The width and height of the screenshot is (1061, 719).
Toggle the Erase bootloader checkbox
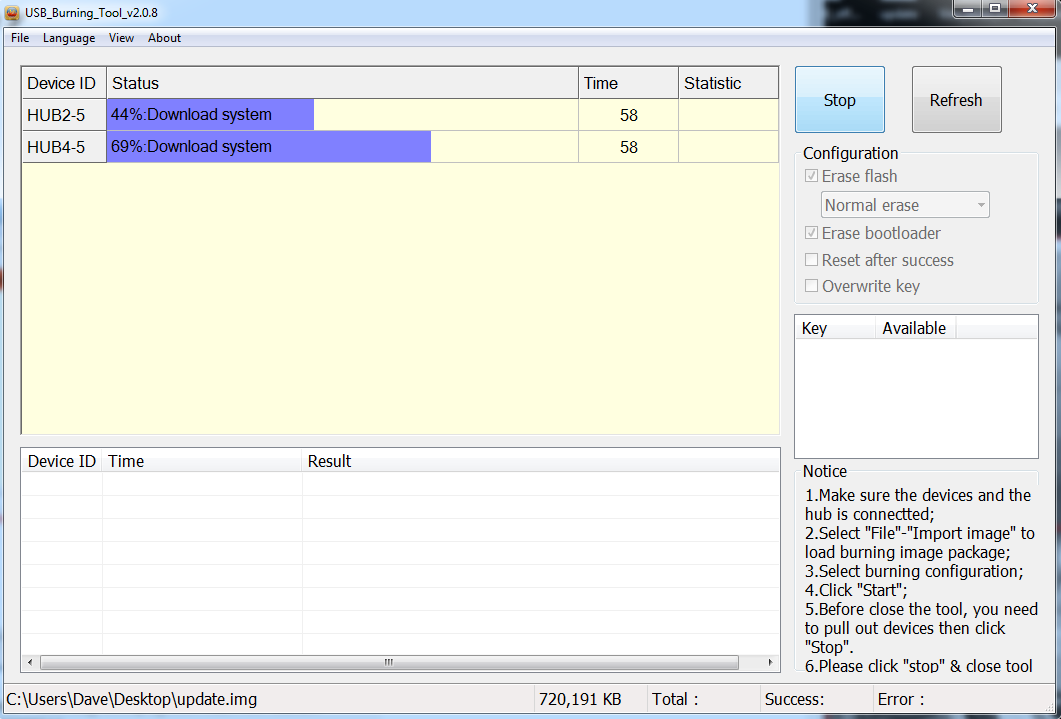click(x=812, y=234)
